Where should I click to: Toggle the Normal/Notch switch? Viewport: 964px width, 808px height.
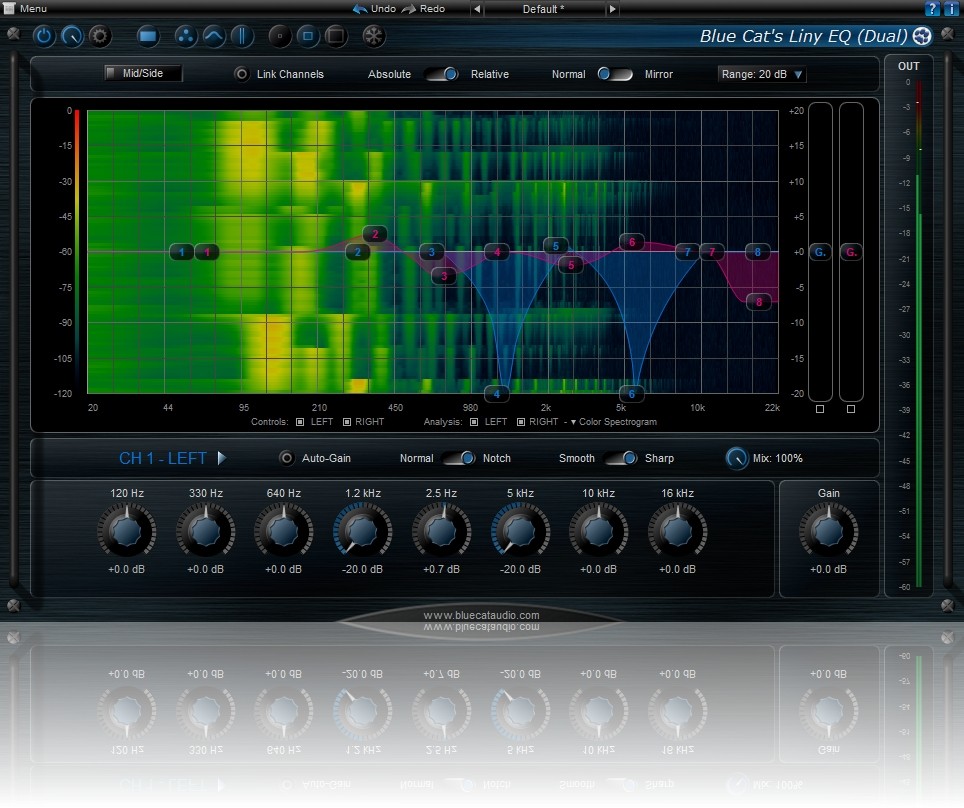coord(459,458)
